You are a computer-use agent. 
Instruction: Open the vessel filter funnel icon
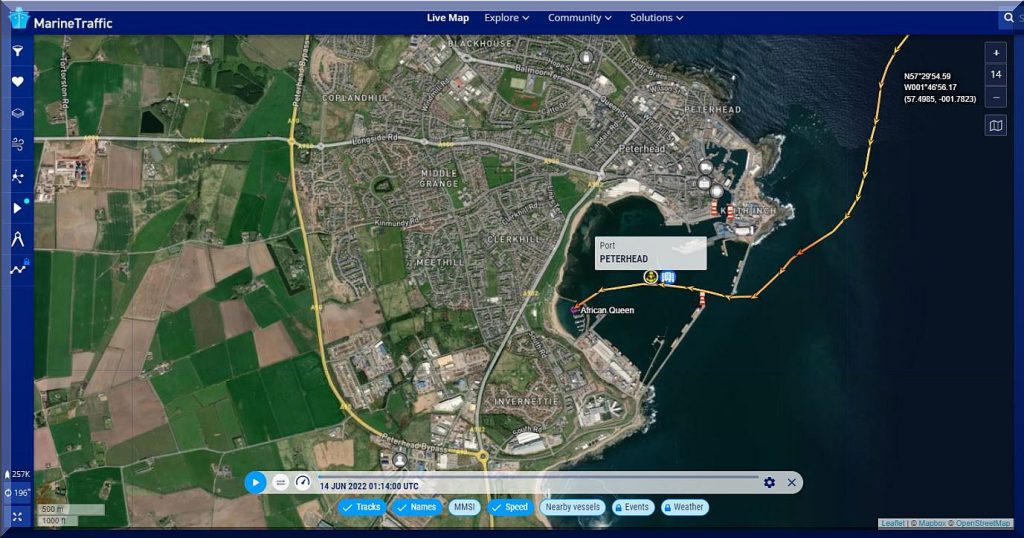tap(17, 50)
